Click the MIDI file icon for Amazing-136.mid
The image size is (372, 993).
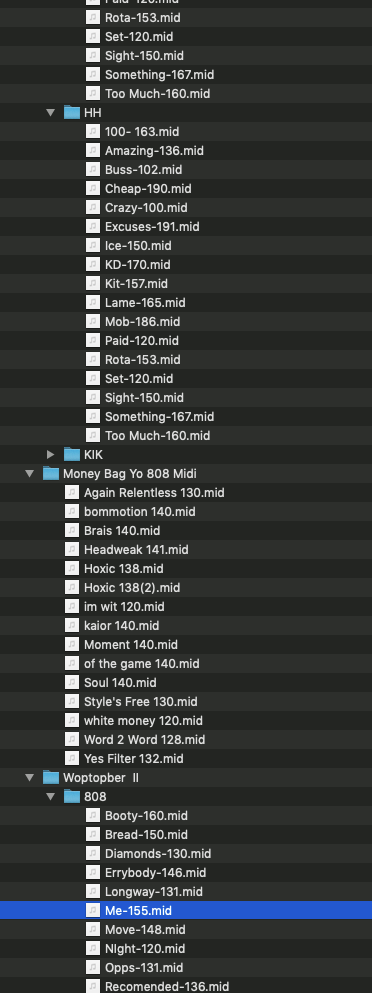pyautogui.click(x=93, y=151)
